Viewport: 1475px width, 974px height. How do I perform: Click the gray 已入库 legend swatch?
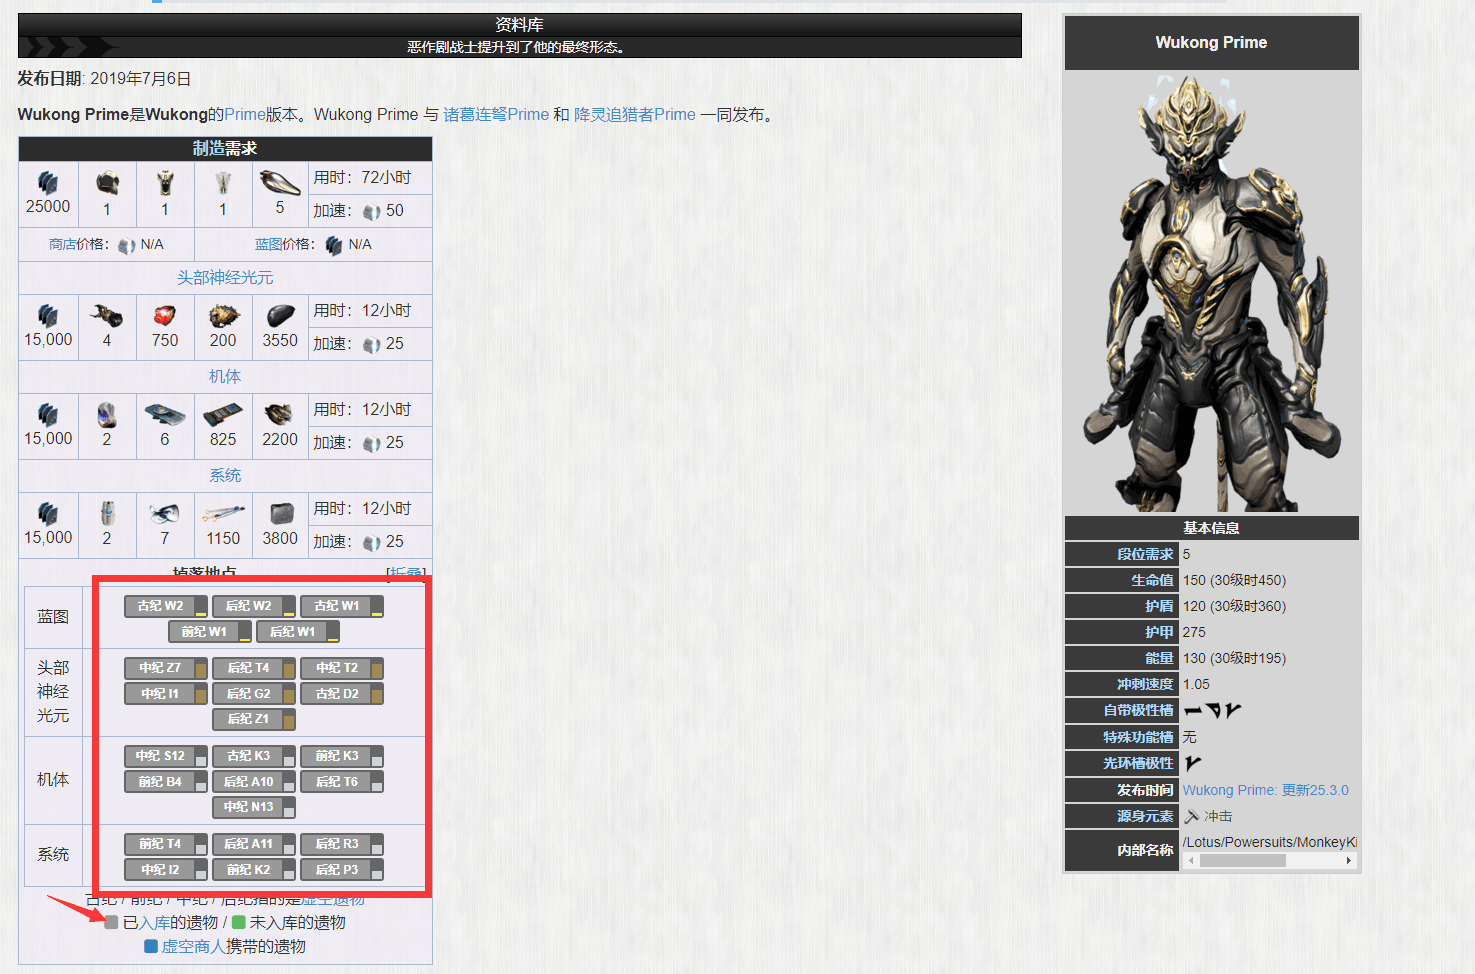click(x=111, y=922)
